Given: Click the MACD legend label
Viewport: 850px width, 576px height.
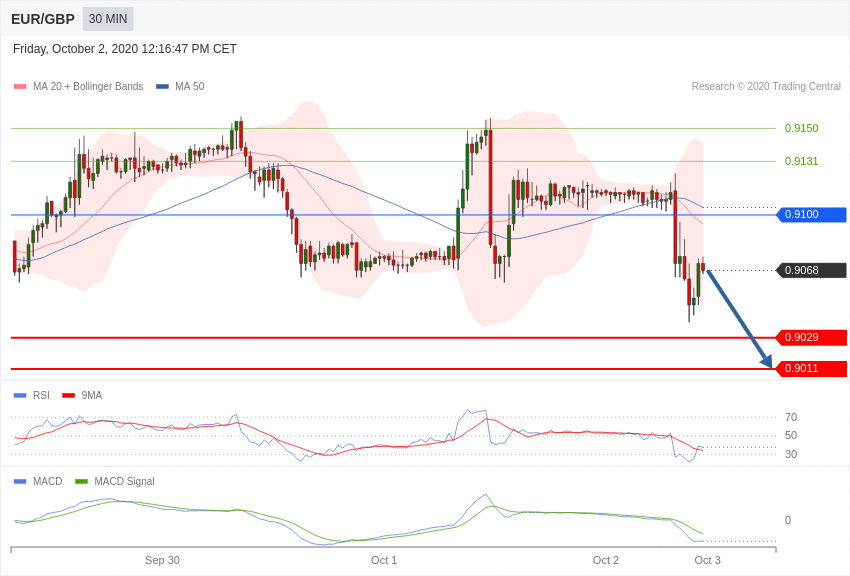Looking at the screenshot, I should tap(48, 481).
